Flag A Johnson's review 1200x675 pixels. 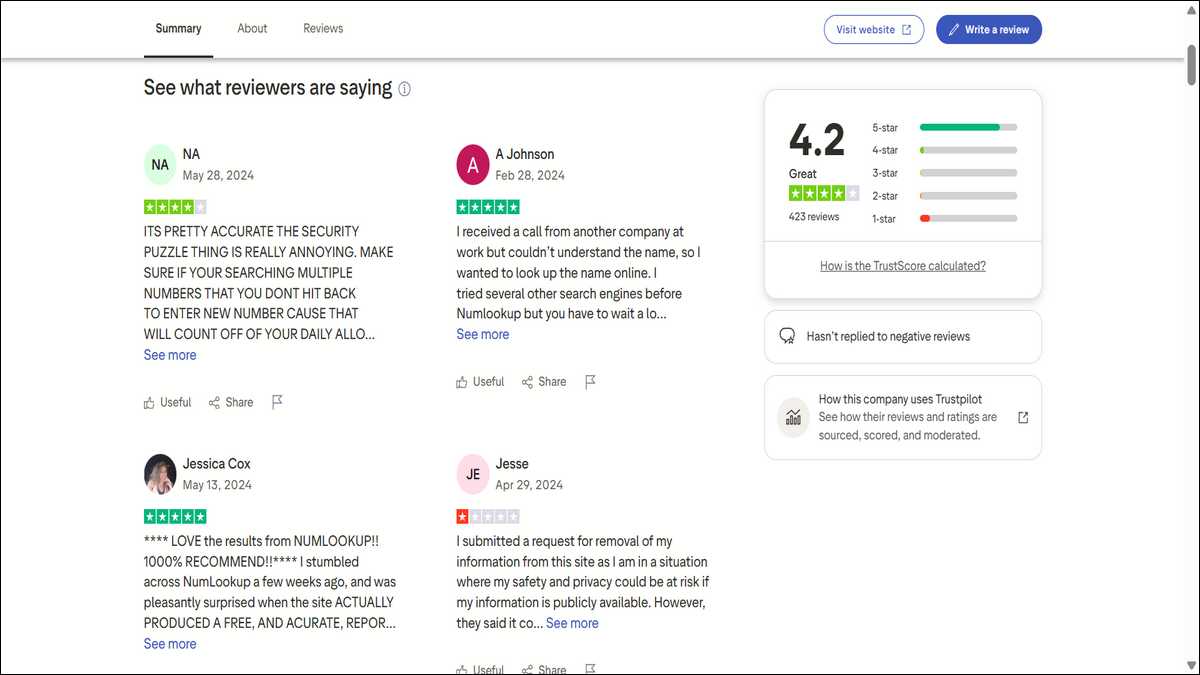tap(590, 381)
